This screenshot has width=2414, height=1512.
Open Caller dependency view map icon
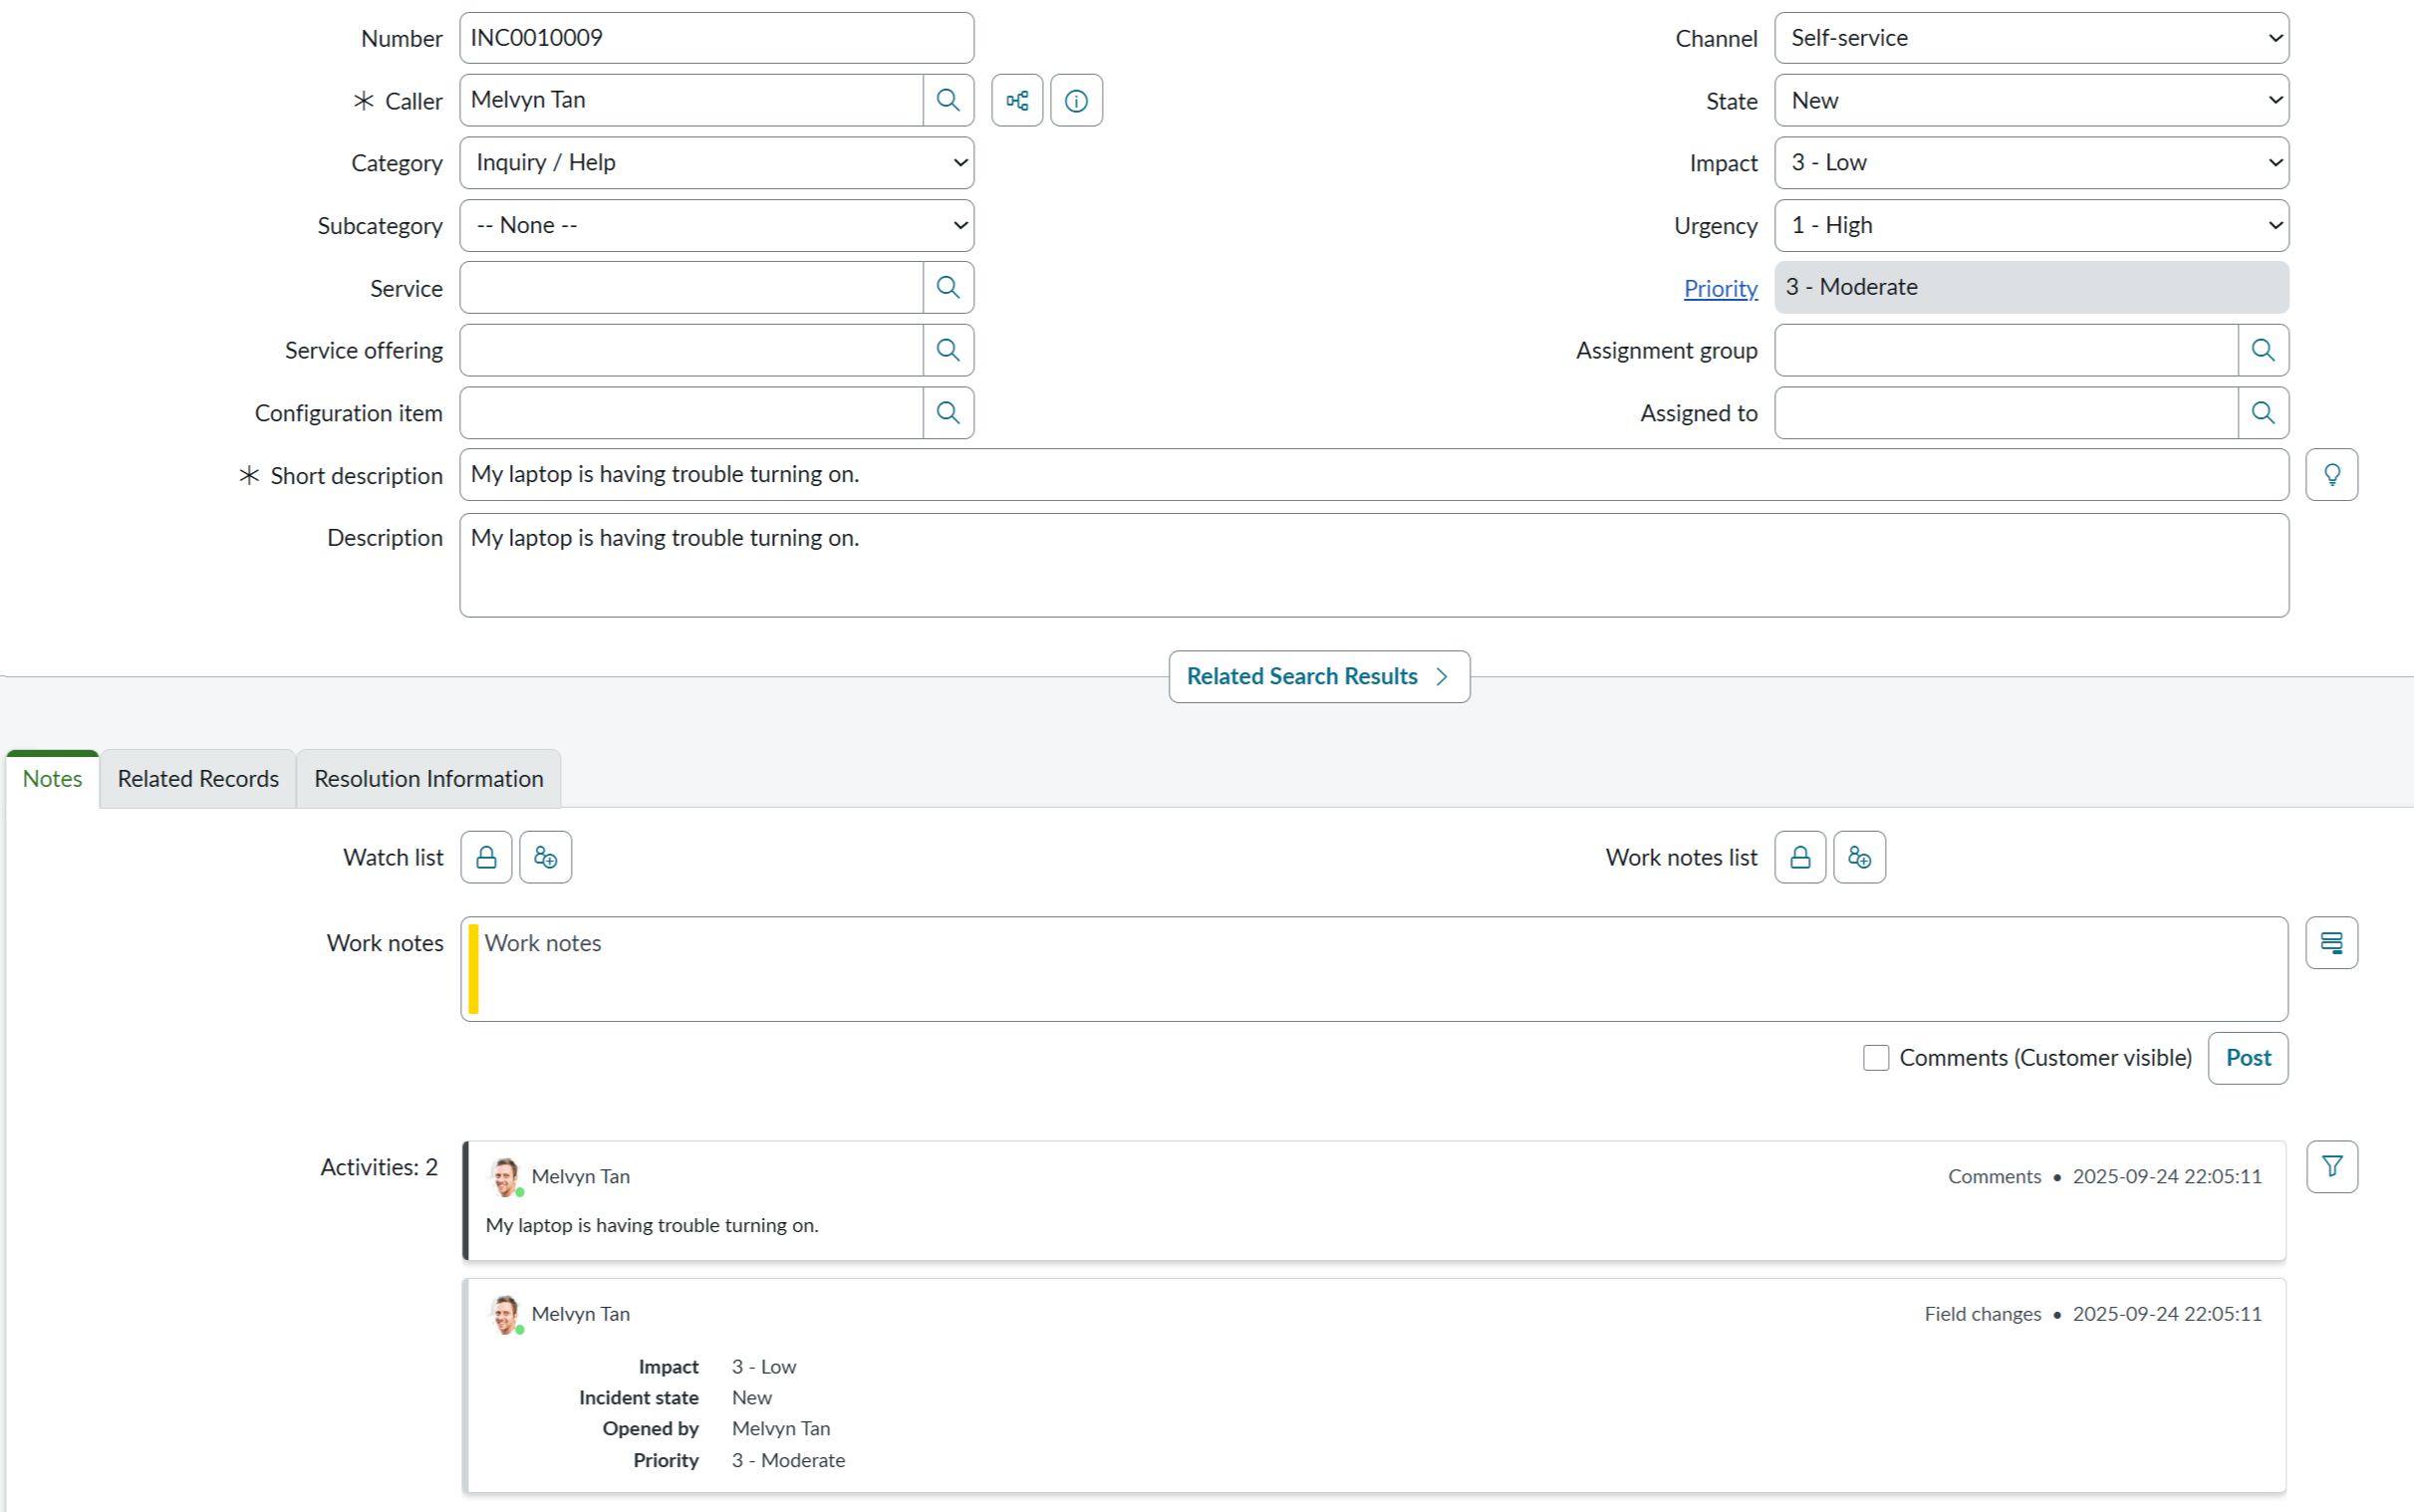(x=1017, y=100)
